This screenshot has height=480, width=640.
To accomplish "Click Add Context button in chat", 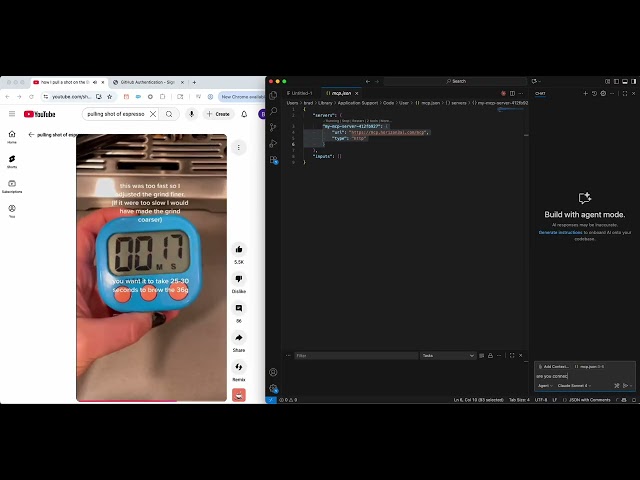I will tap(553, 367).
